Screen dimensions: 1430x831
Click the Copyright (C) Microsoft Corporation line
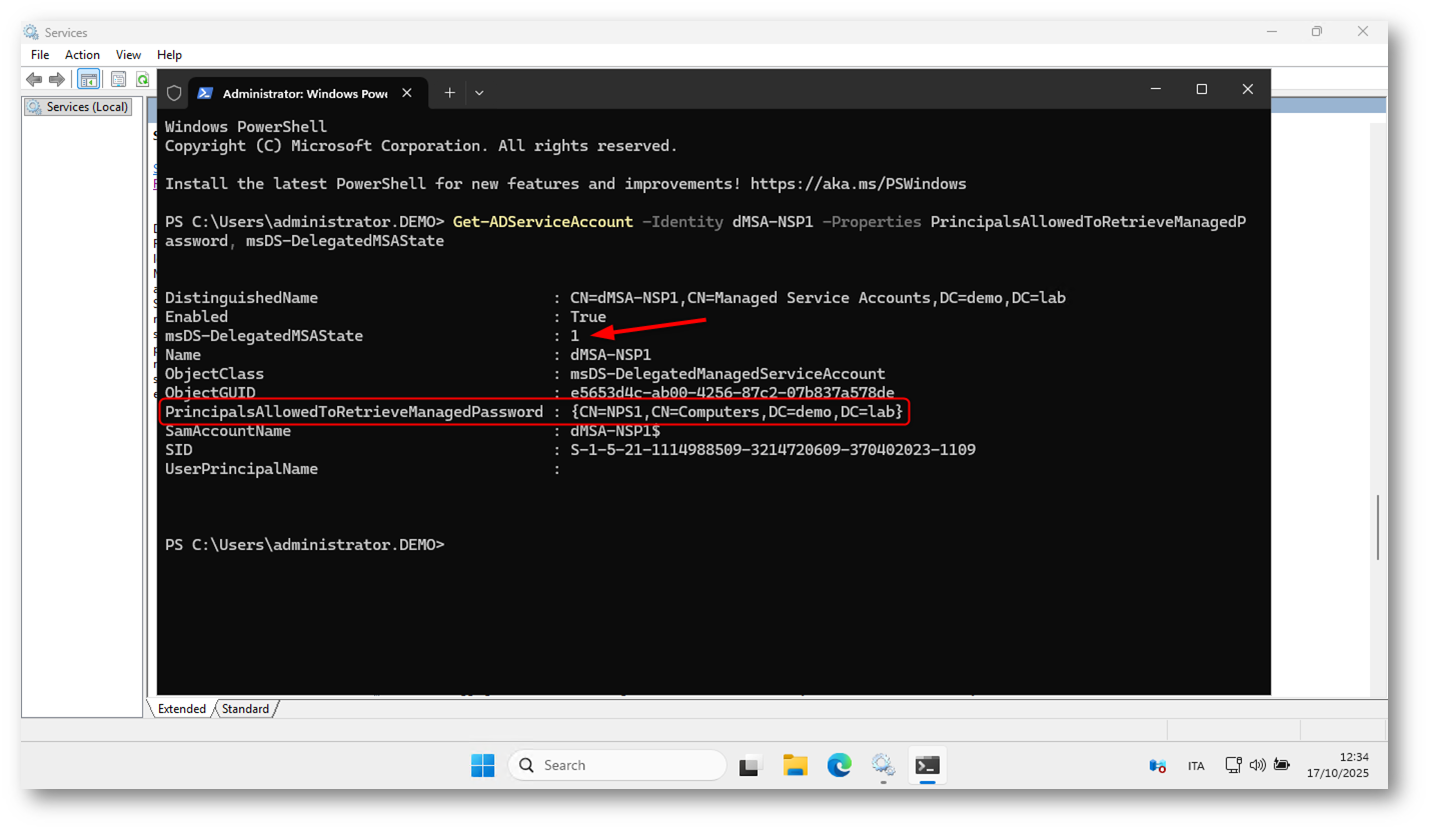pos(421,146)
